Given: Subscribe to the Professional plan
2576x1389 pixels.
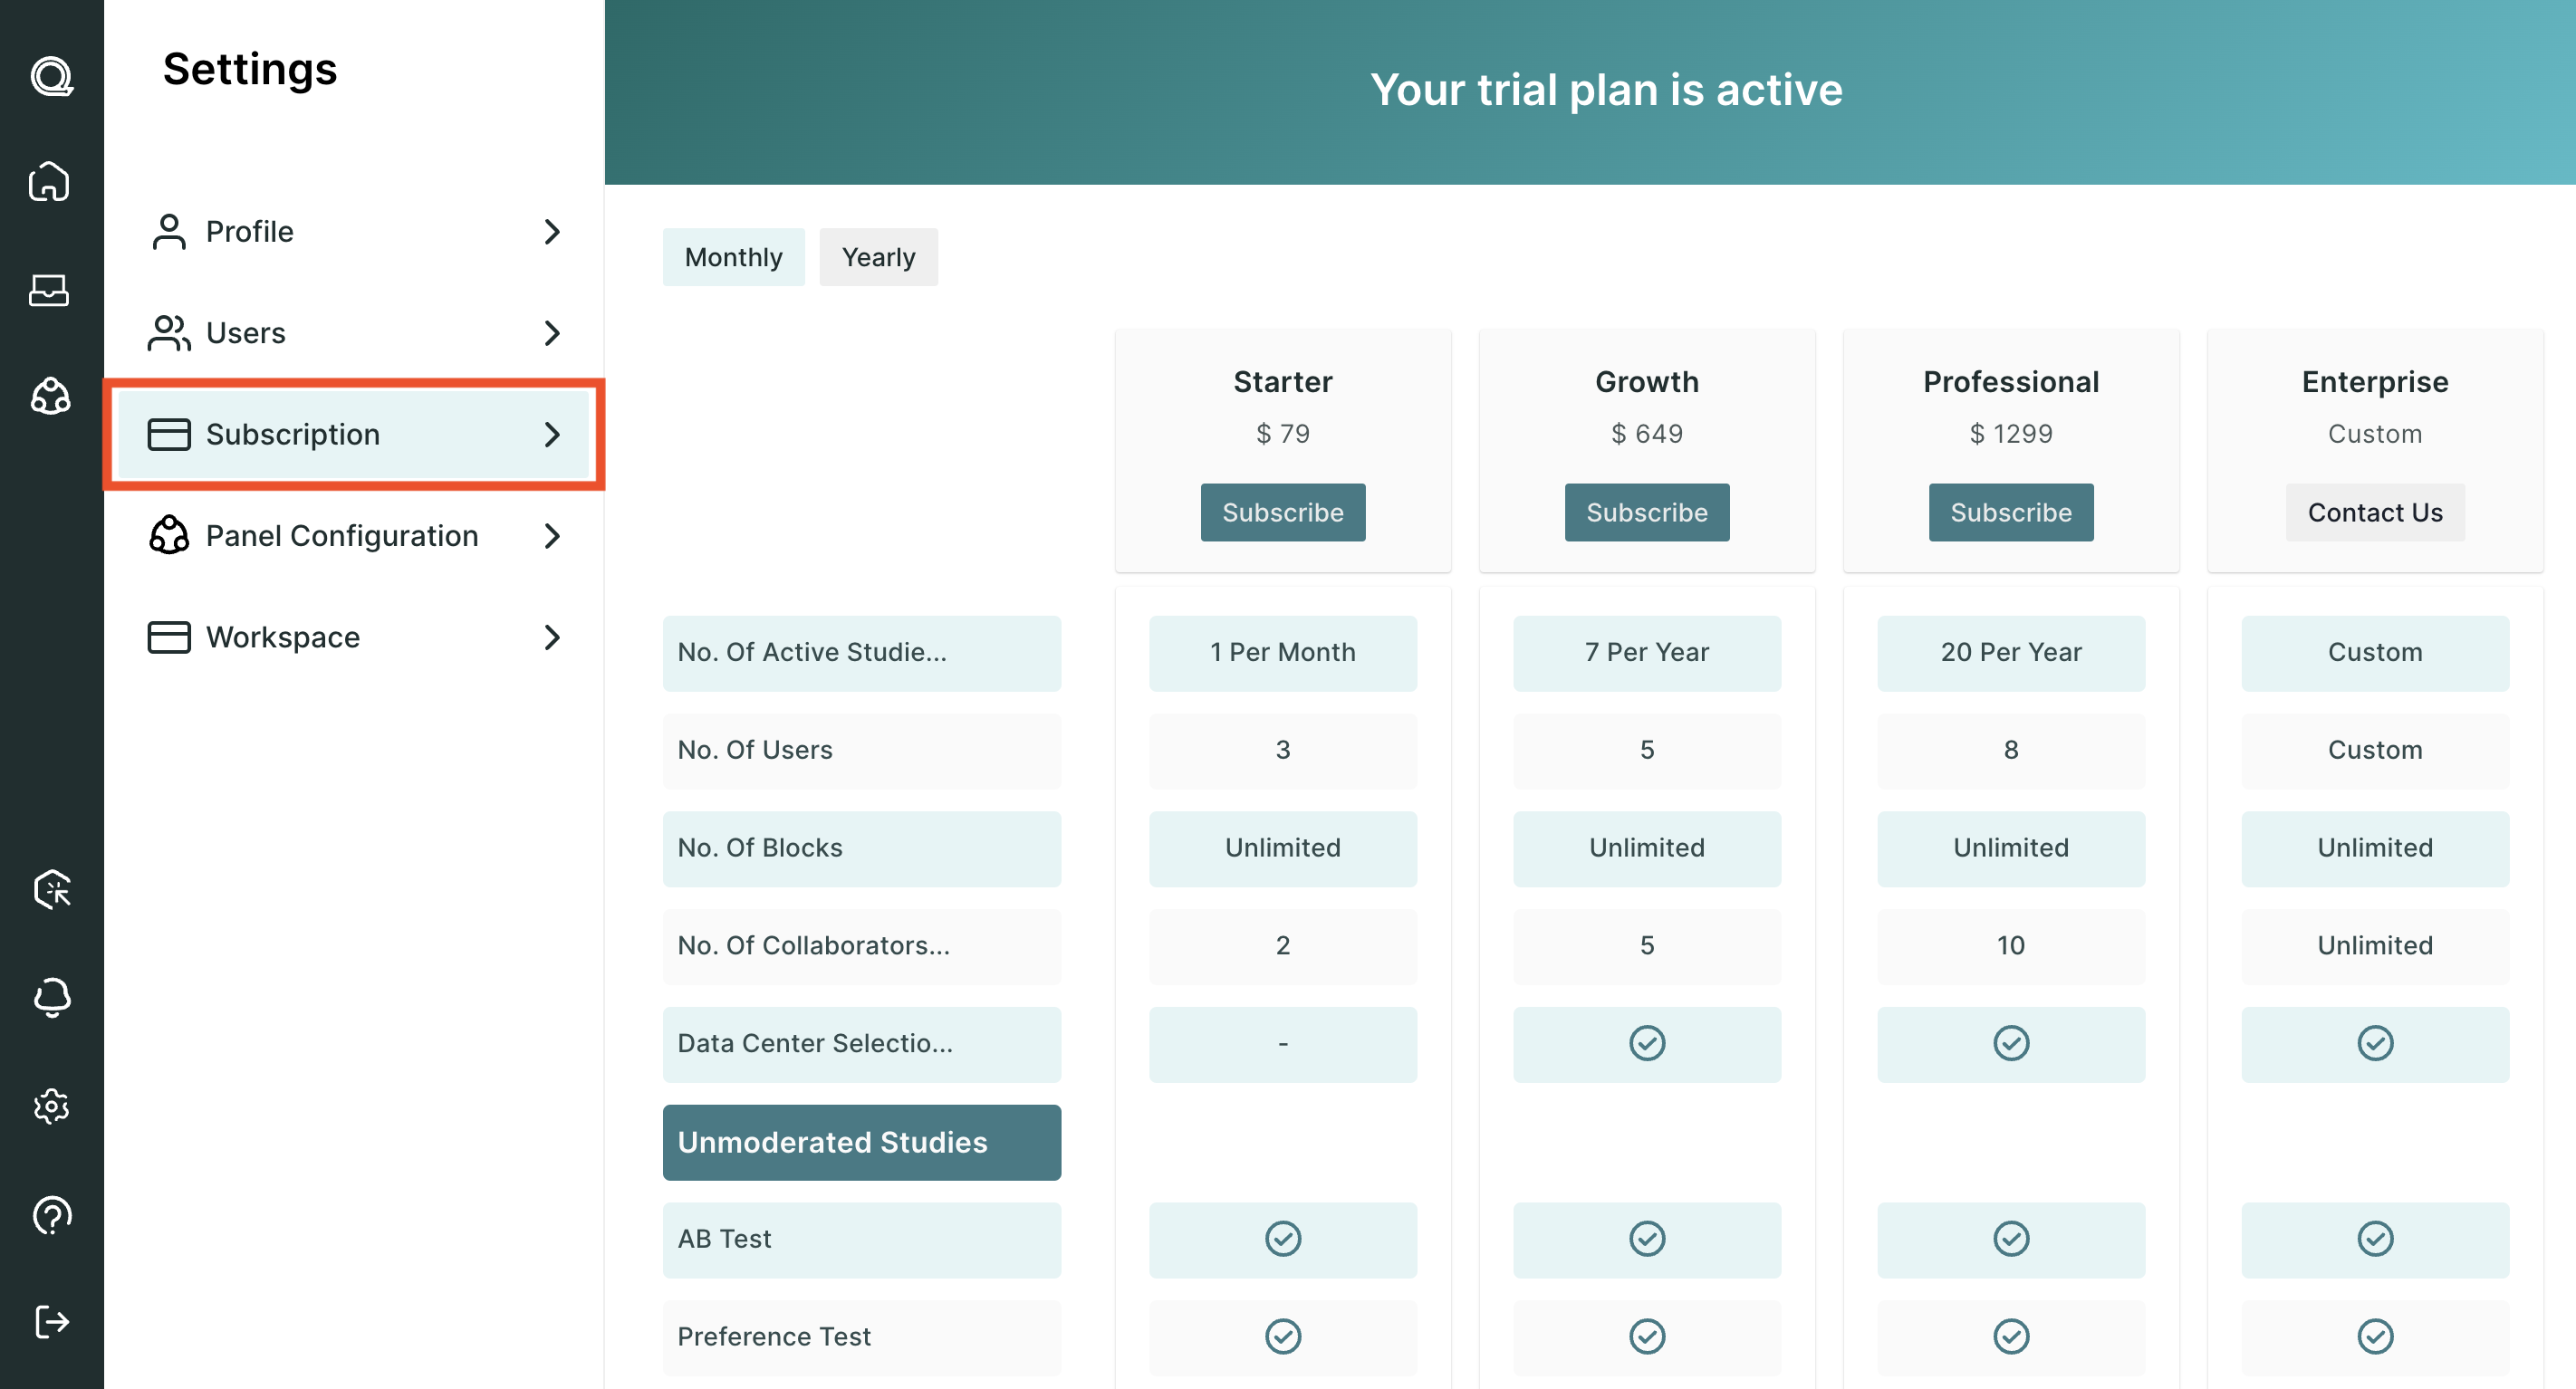Looking at the screenshot, I should [2010, 512].
